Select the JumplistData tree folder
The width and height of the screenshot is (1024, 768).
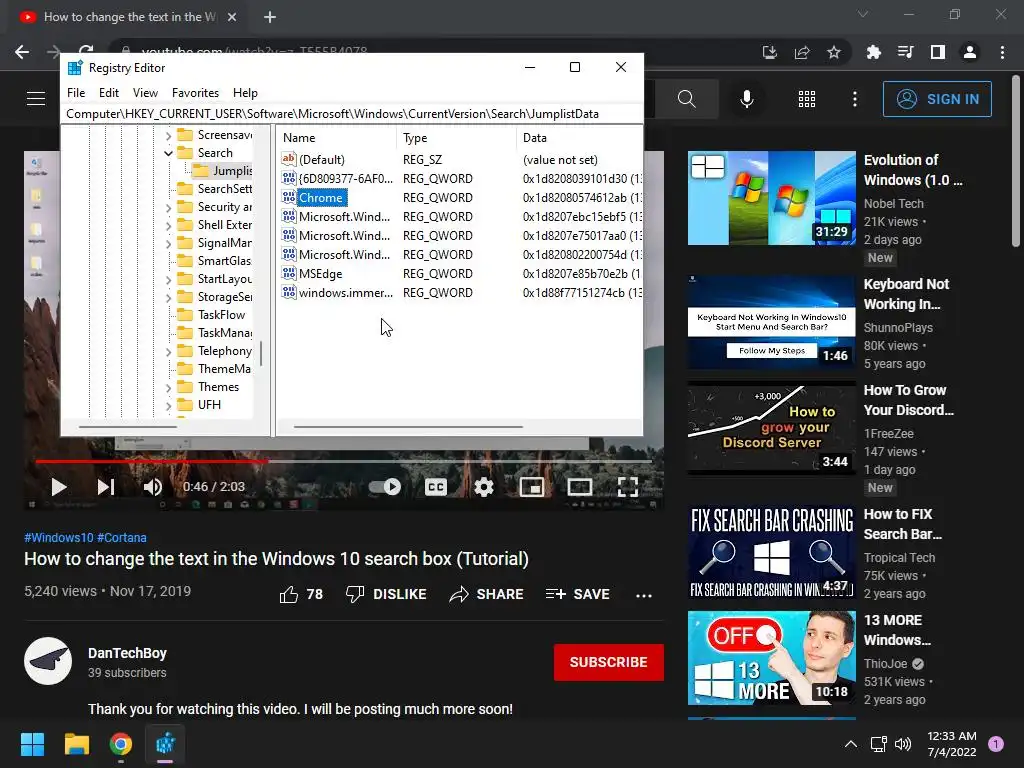click(223, 170)
